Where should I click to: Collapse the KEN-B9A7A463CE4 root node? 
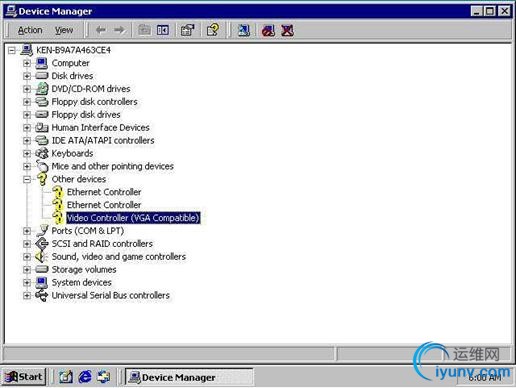(x=12, y=50)
